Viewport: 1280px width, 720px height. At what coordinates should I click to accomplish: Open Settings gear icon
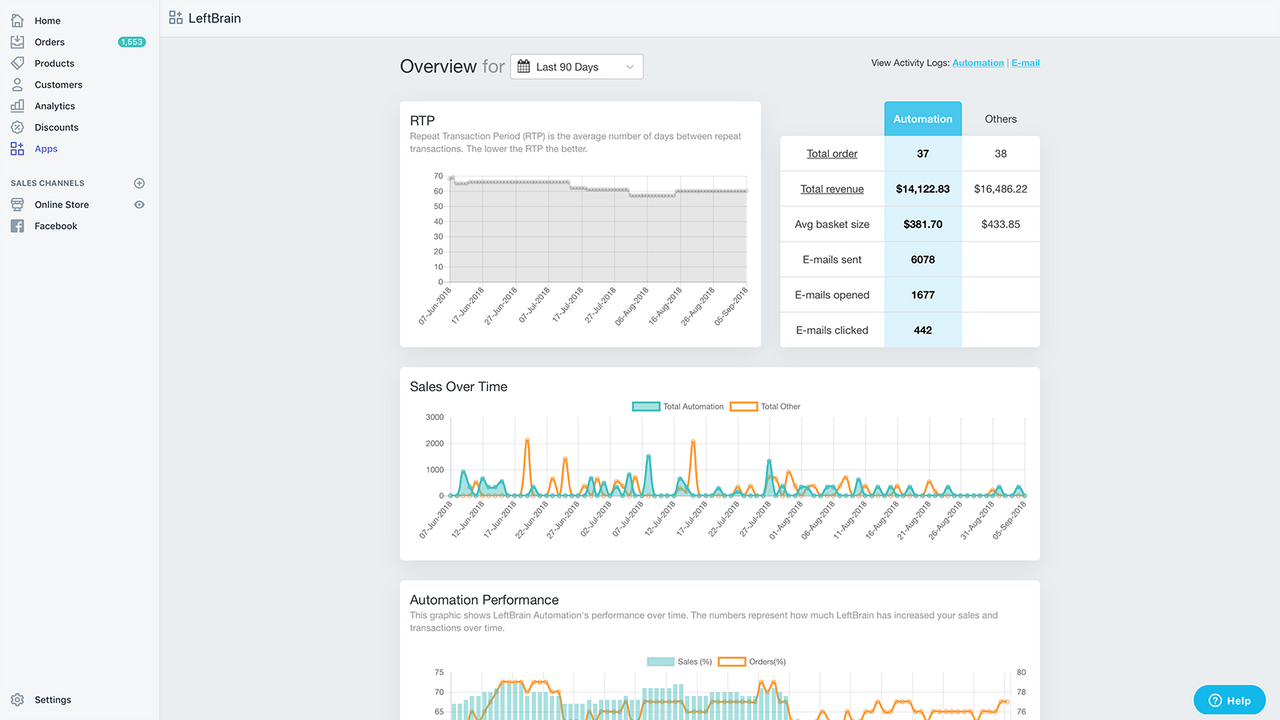pos(17,700)
